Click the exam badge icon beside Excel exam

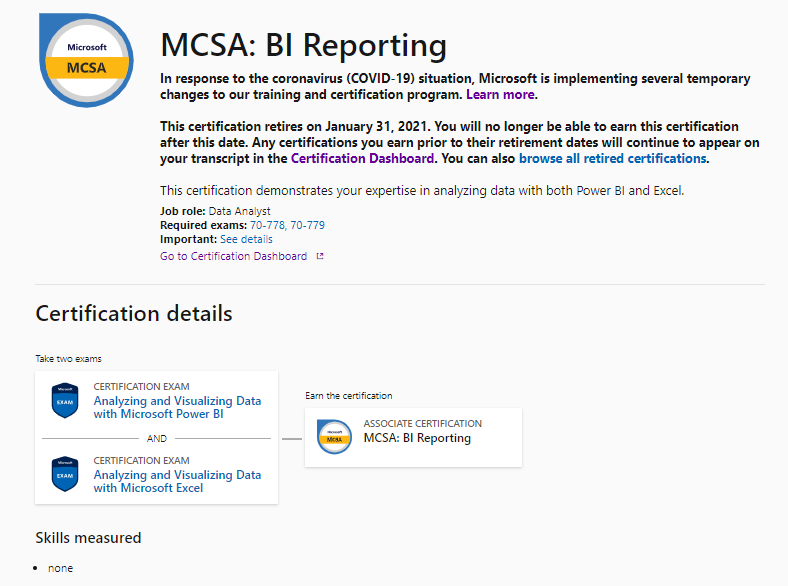pyautogui.click(x=65, y=474)
